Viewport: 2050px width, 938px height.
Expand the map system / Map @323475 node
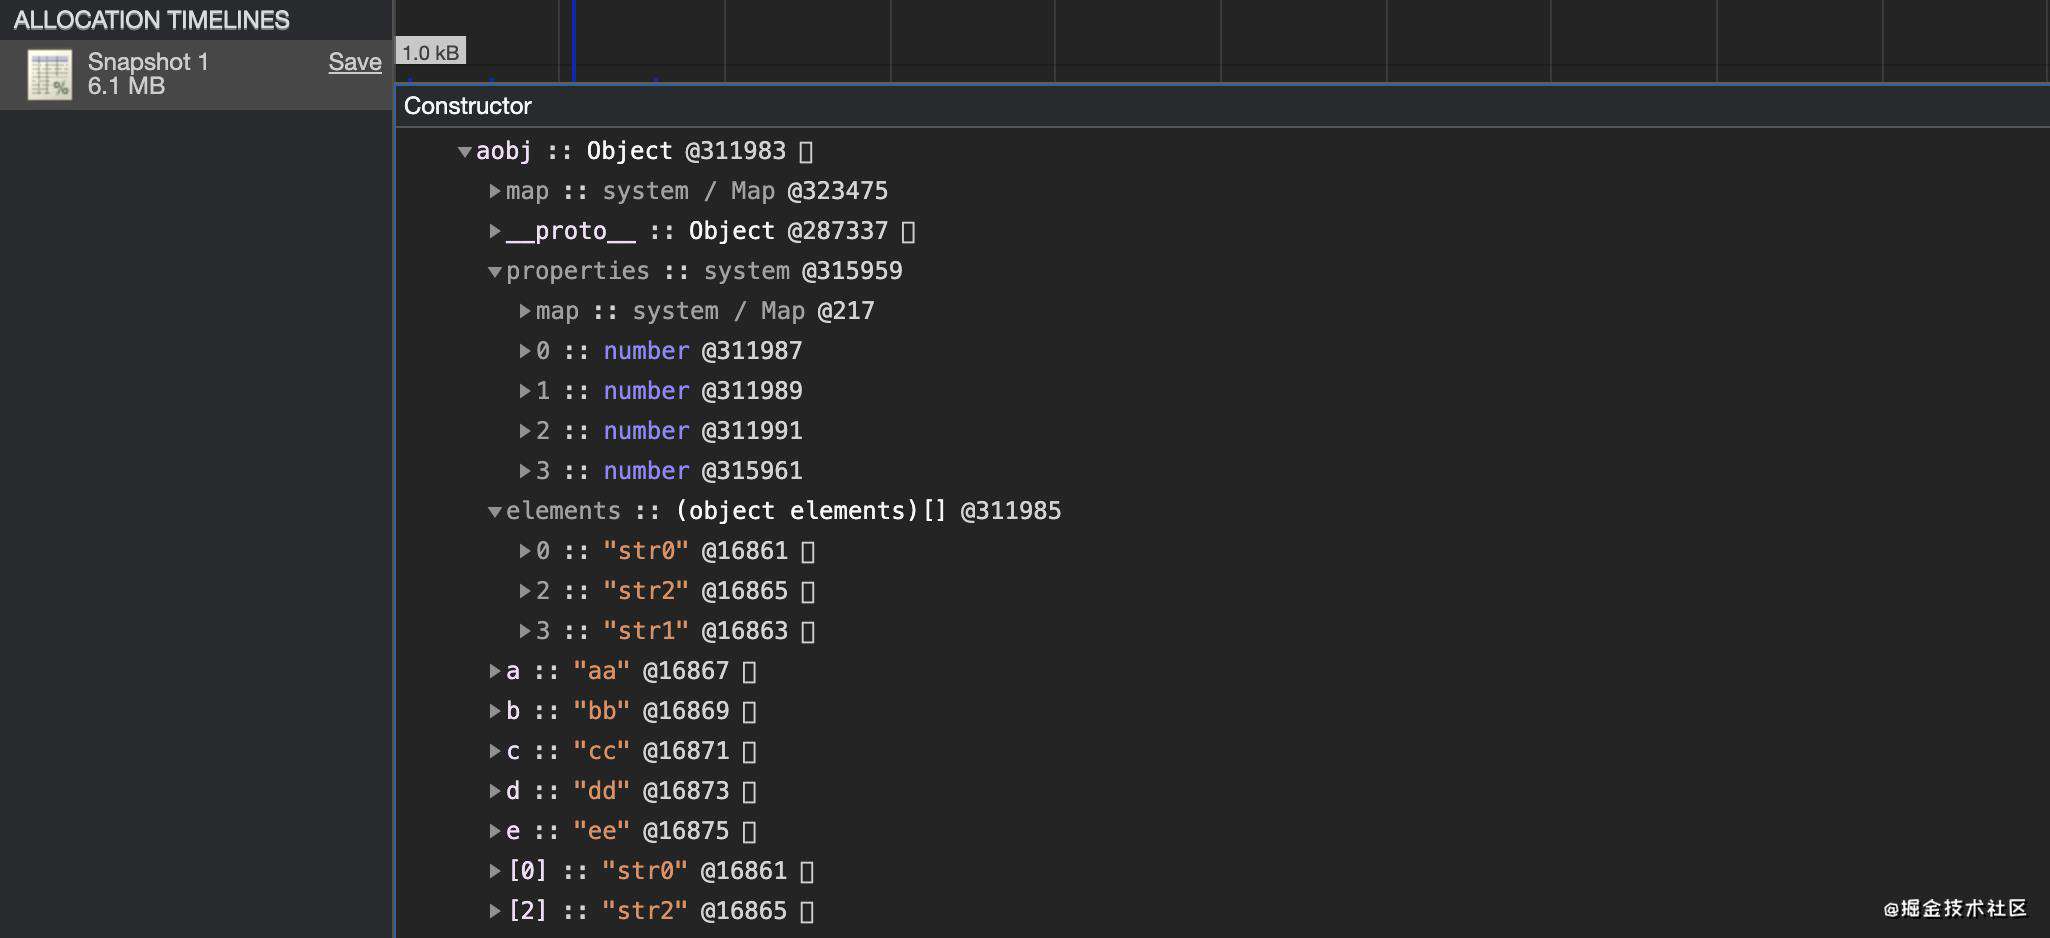click(x=495, y=191)
